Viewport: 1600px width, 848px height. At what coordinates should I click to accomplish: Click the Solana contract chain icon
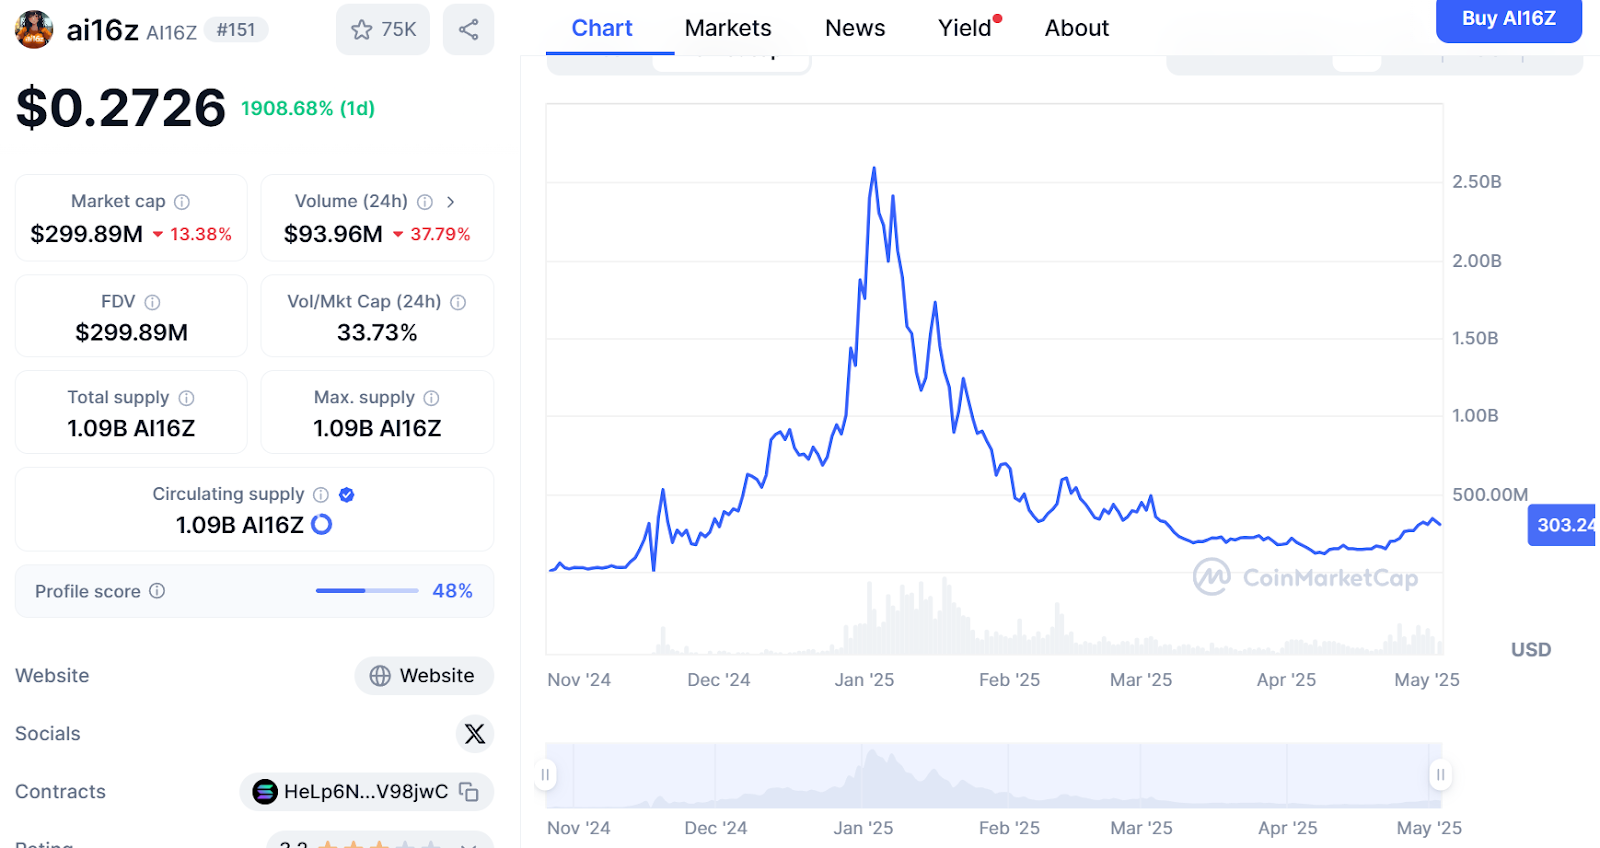265,792
